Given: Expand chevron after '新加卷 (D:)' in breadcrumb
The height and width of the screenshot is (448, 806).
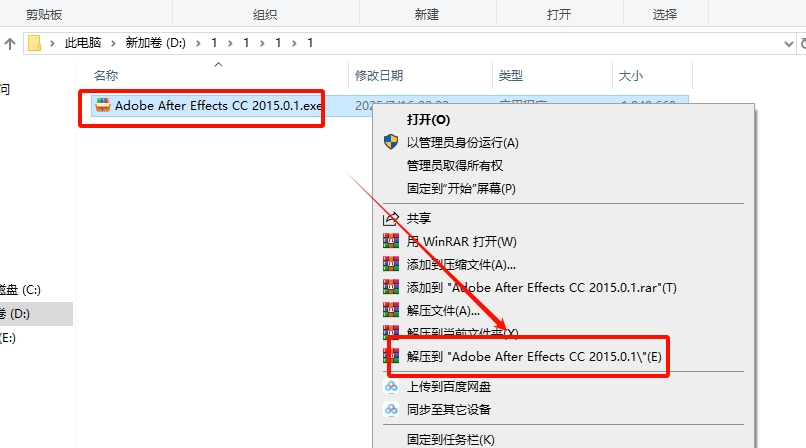Looking at the screenshot, I should point(198,43).
